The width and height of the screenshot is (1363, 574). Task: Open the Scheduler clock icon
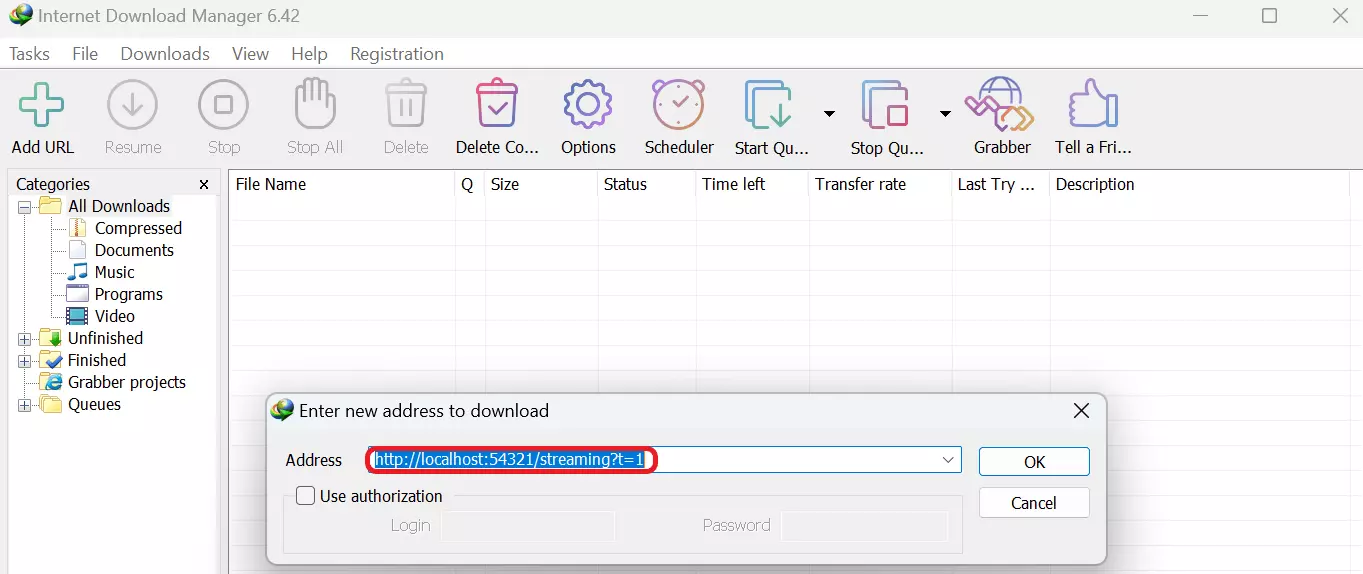click(679, 104)
